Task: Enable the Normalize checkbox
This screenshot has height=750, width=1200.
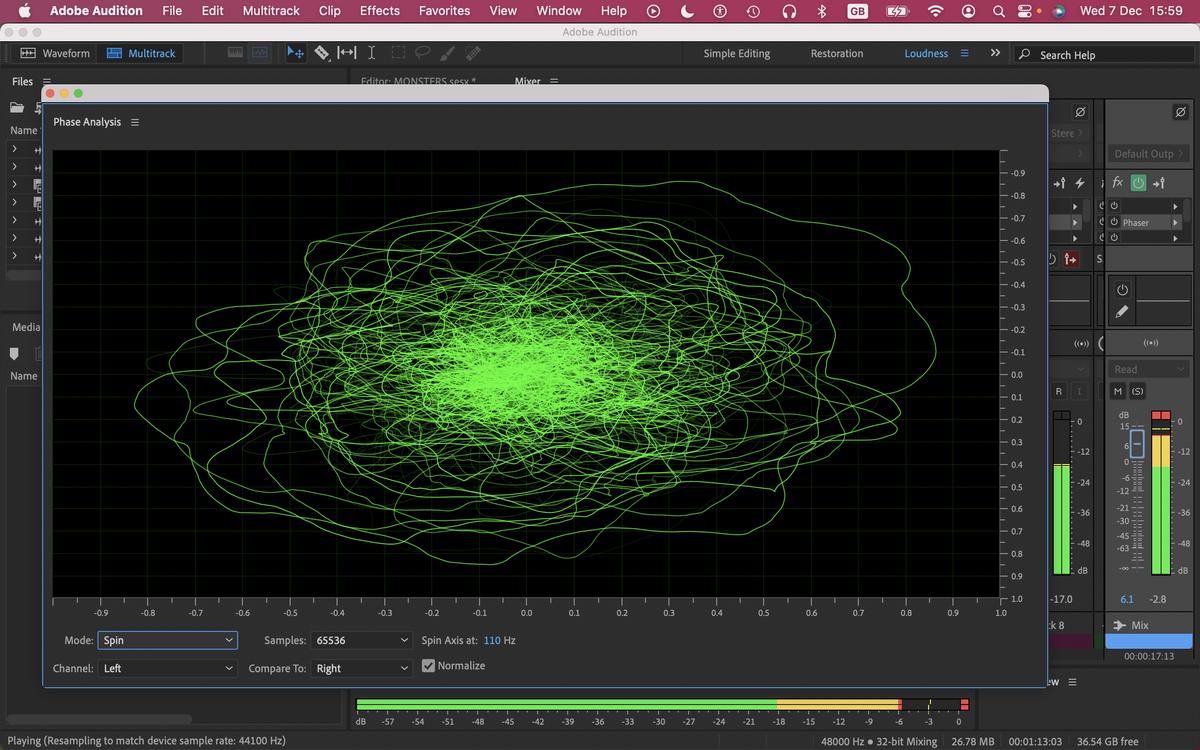Action: point(428,664)
